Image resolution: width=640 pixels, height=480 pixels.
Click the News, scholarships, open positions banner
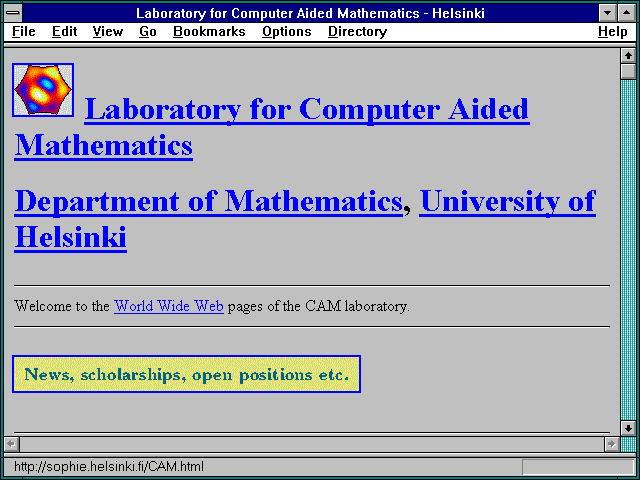(187, 374)
